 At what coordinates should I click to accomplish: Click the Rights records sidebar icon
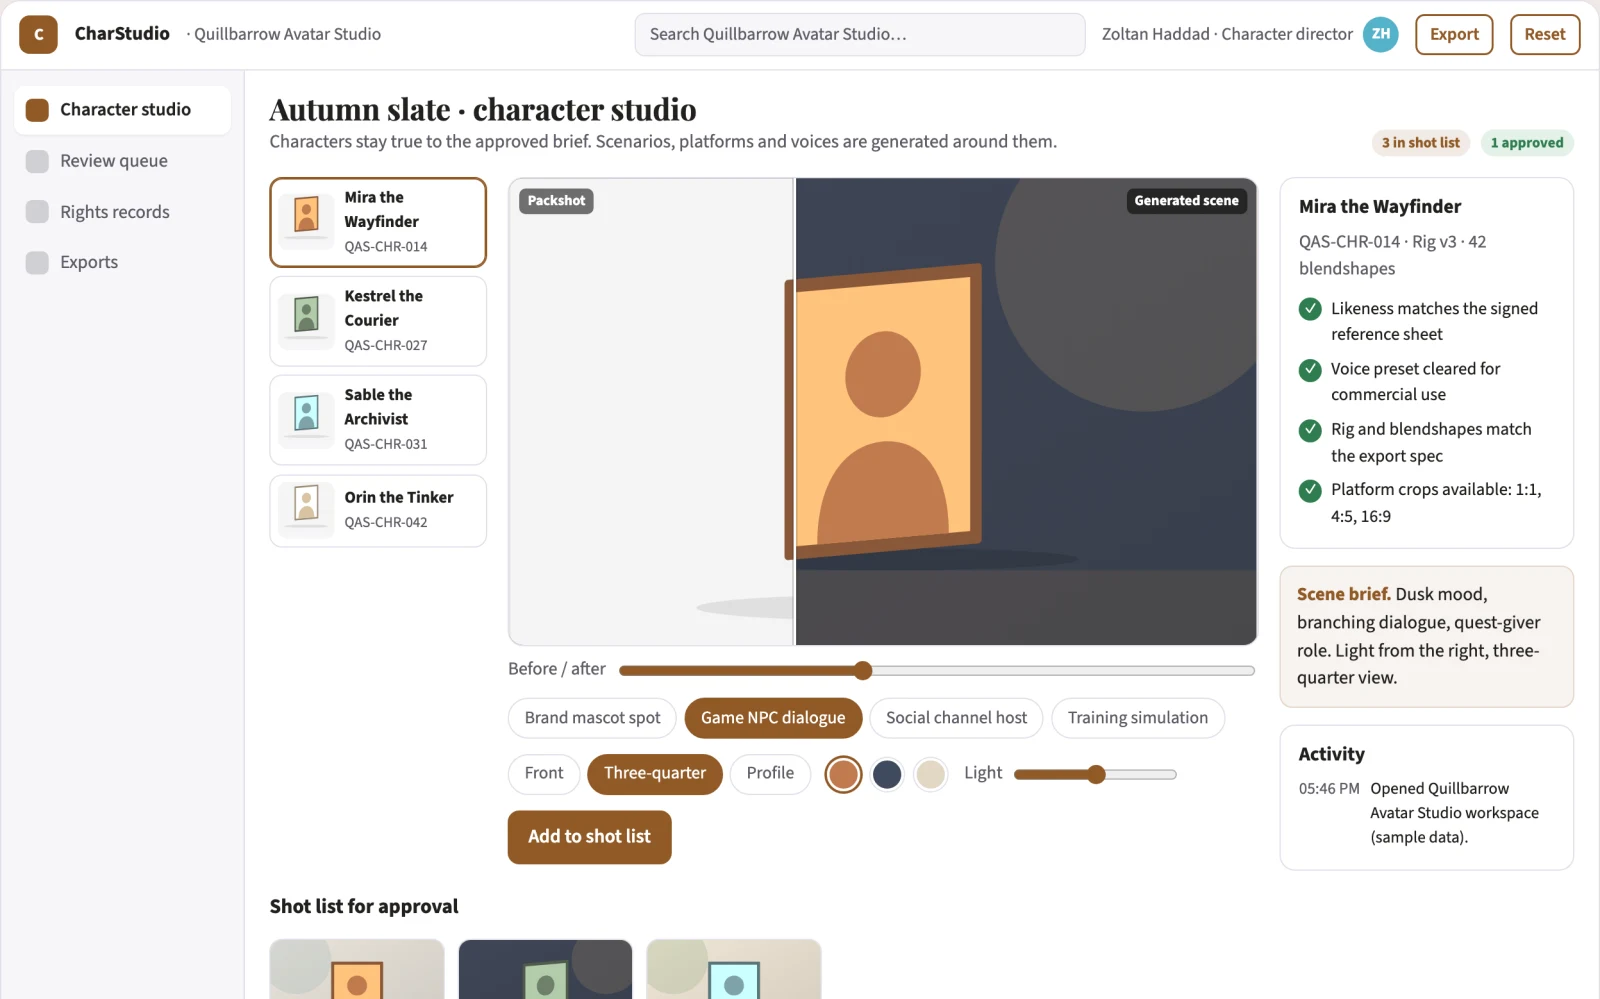37,212
